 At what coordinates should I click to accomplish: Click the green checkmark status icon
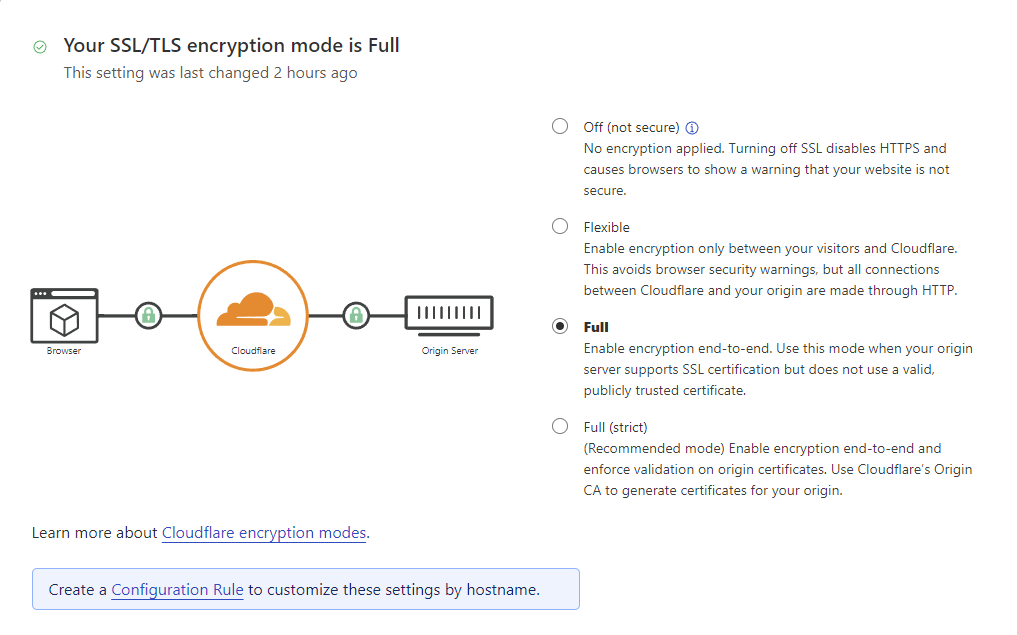(40, 47)
